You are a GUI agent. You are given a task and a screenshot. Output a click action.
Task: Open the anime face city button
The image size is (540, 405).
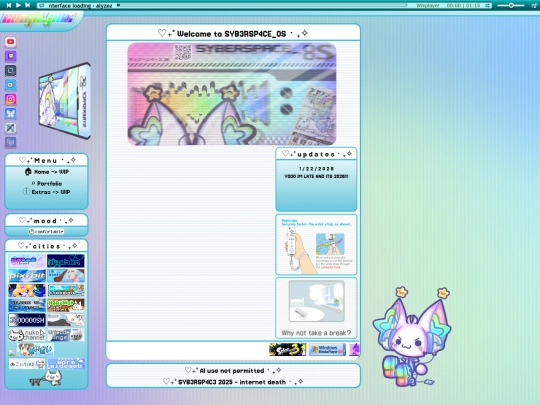tap(35, 350)
